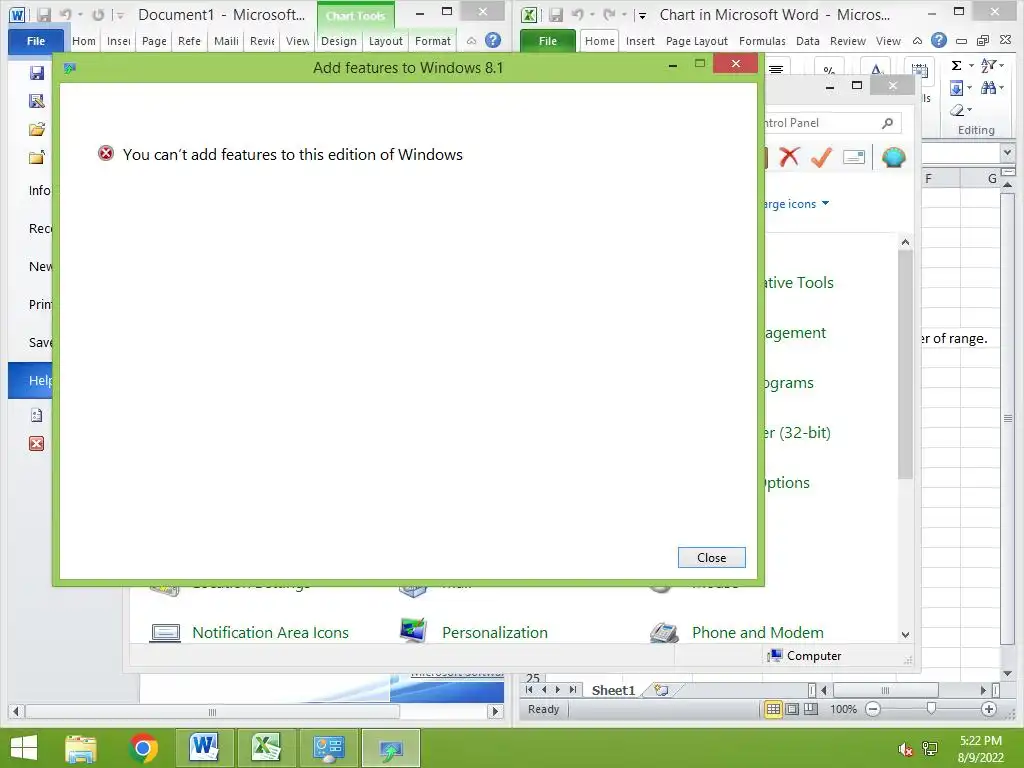
Task: Open Word Chart Tools Design tab
Action: click(338, 40)
